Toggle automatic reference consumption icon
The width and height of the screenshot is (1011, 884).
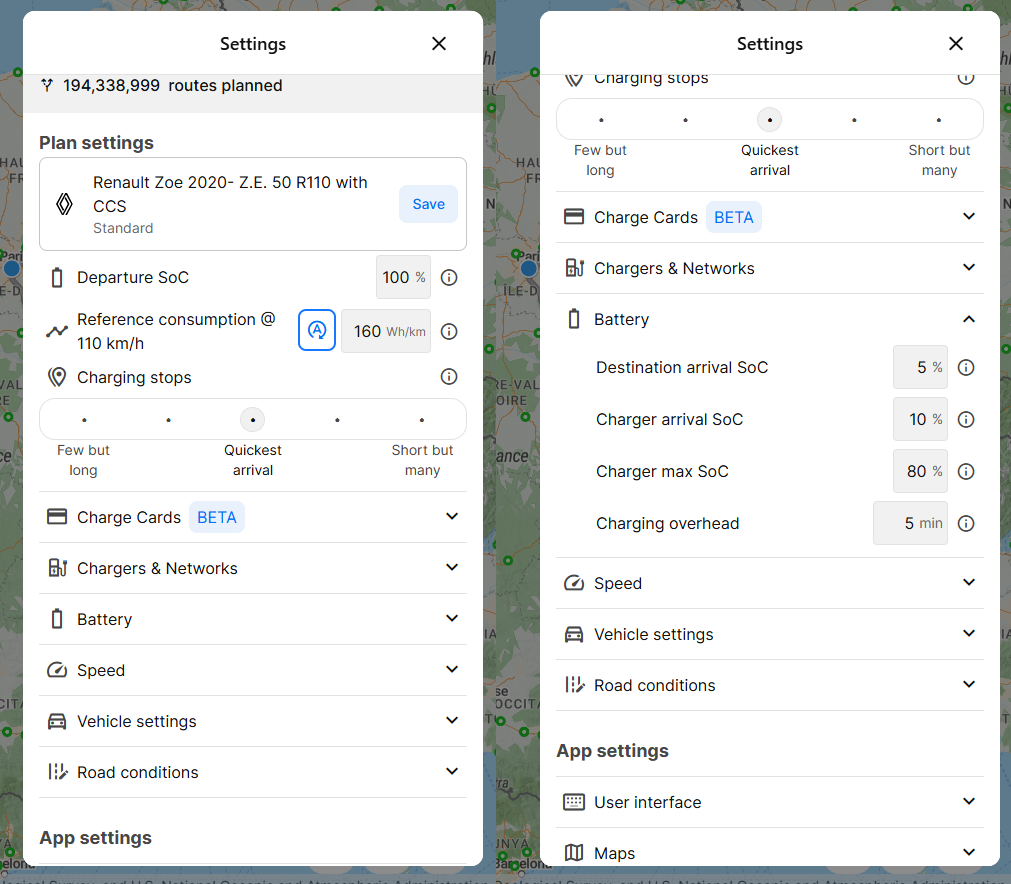[317, 330]
